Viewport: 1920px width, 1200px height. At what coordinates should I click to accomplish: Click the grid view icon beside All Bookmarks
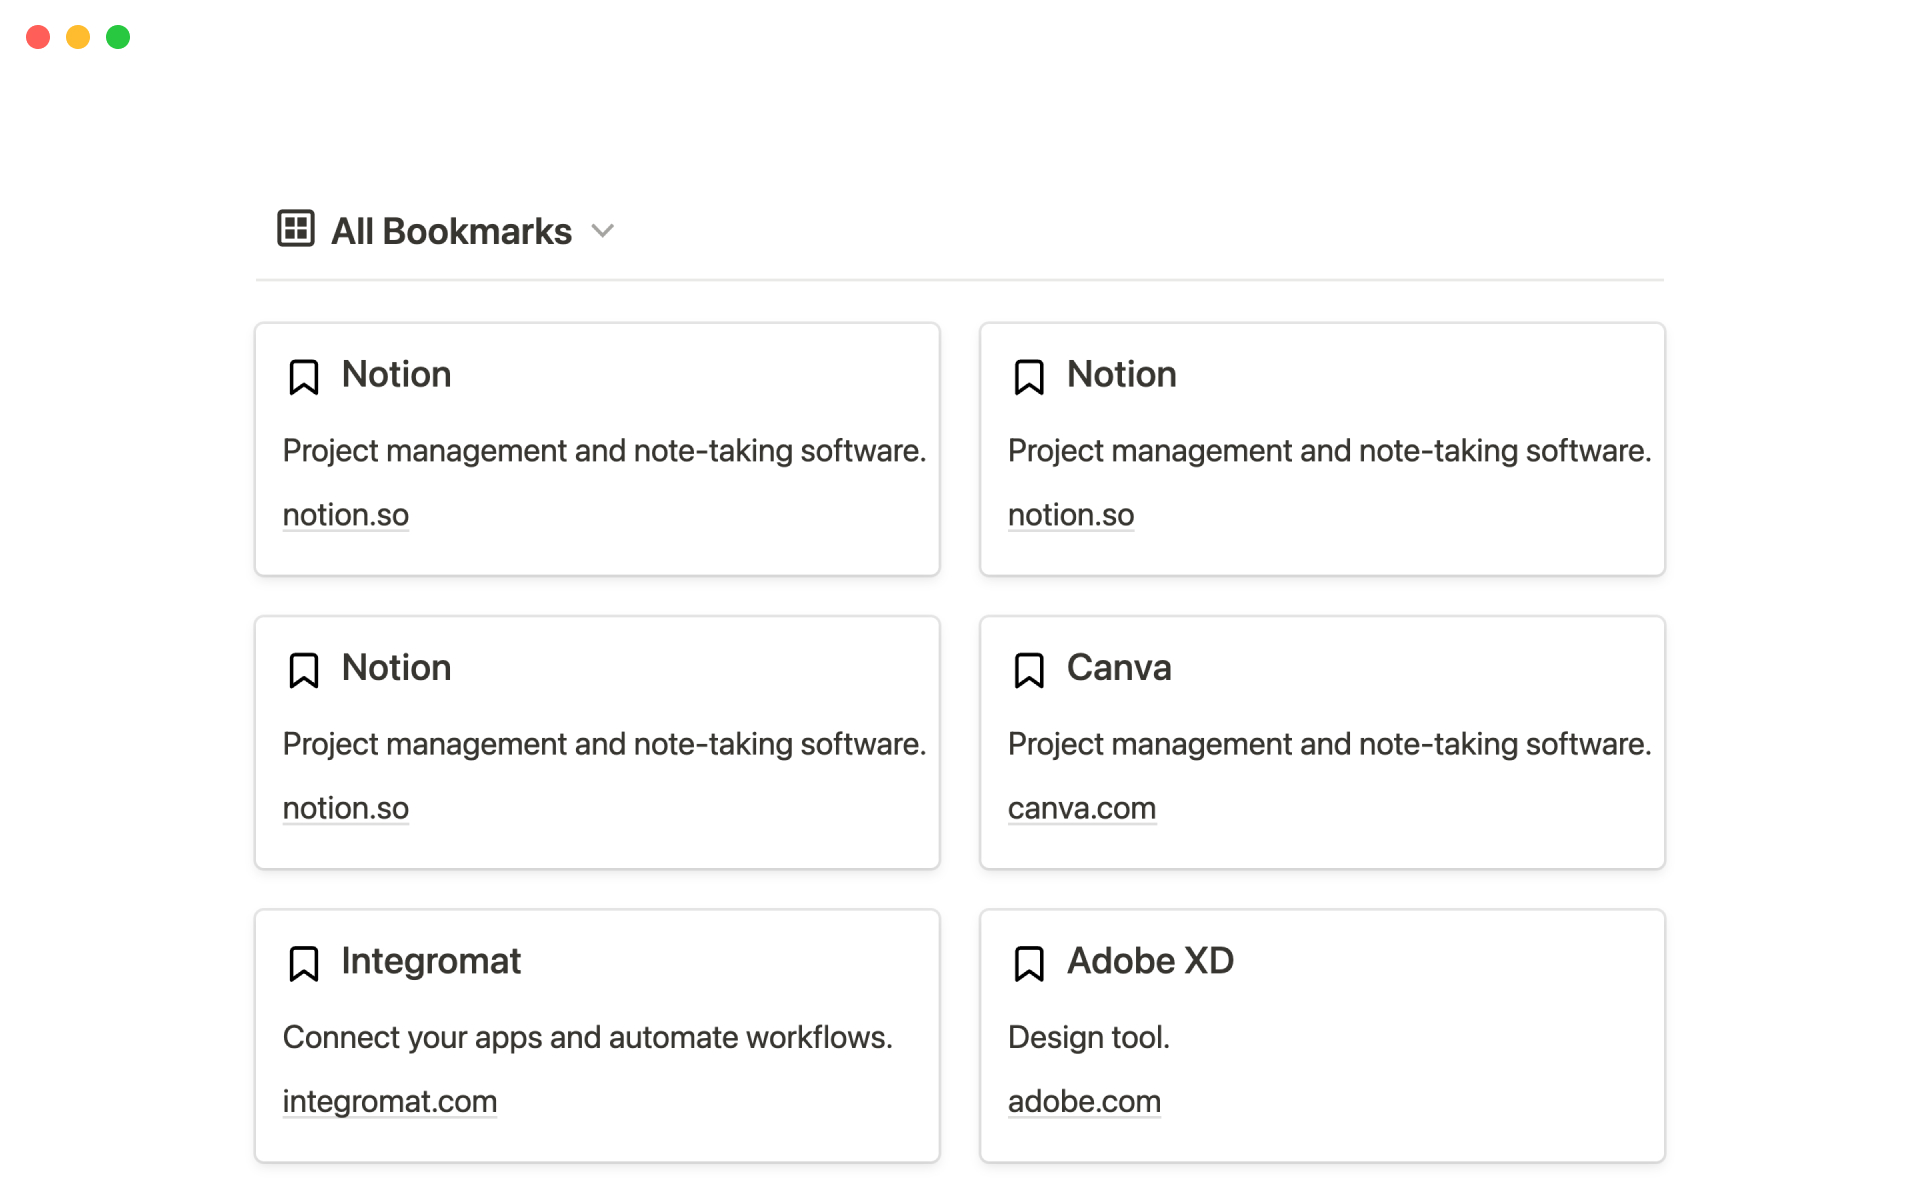(294, 228)
